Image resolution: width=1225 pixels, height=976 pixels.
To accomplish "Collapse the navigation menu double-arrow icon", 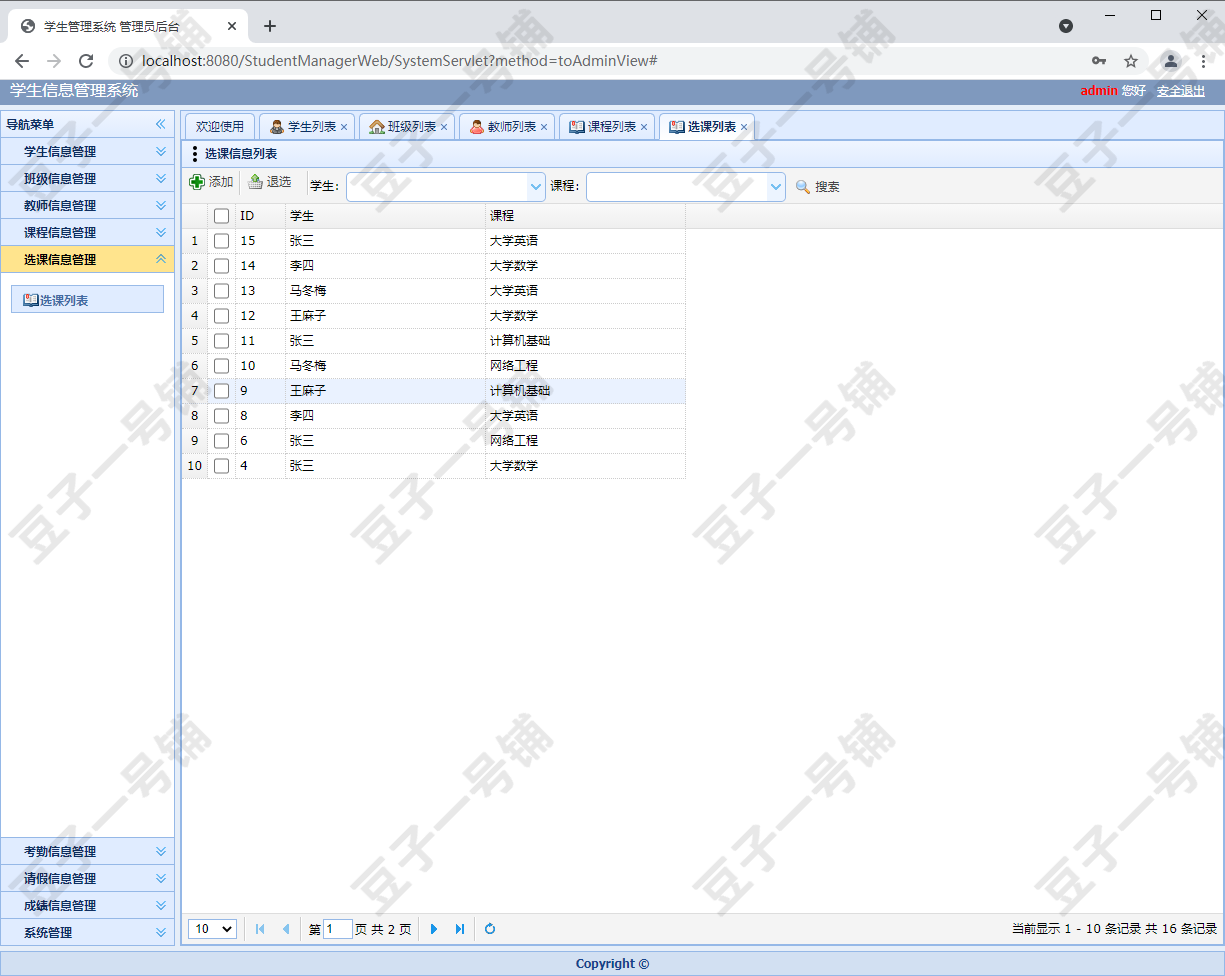I will 161,124.
